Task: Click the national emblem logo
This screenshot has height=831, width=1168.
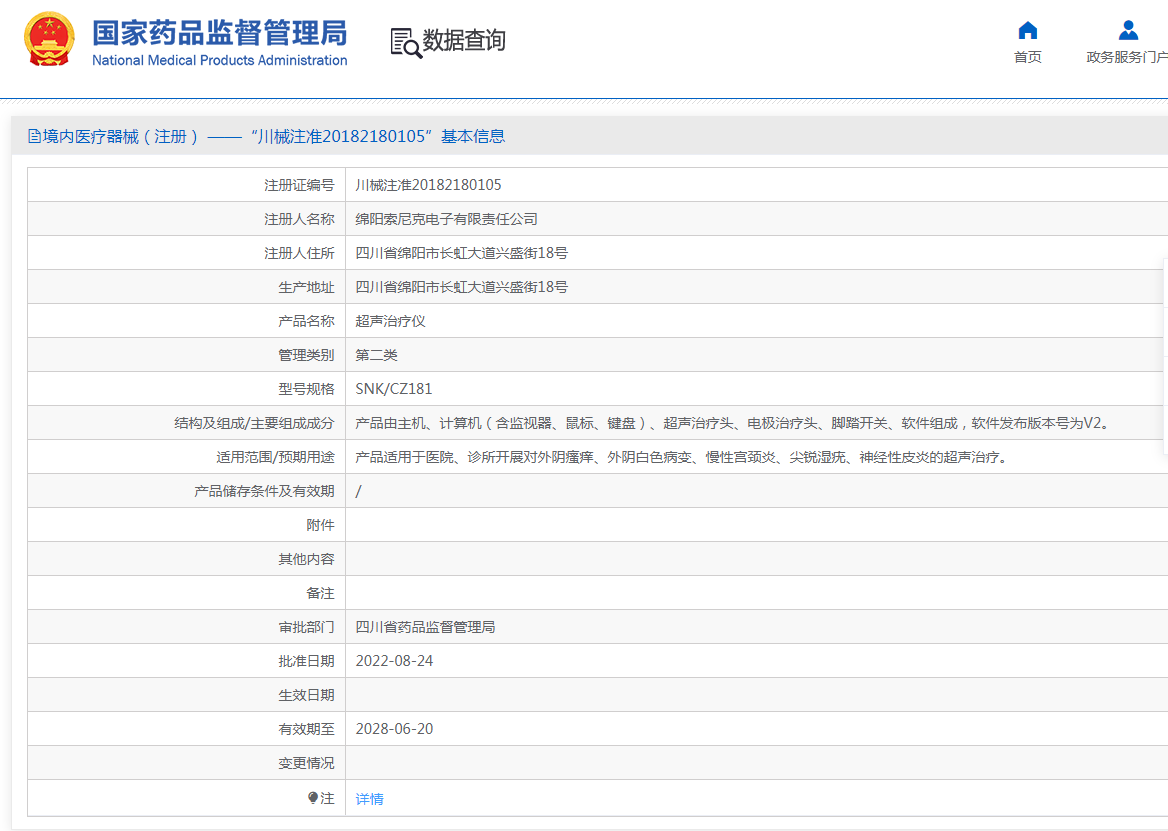Action: coord(49,39)
